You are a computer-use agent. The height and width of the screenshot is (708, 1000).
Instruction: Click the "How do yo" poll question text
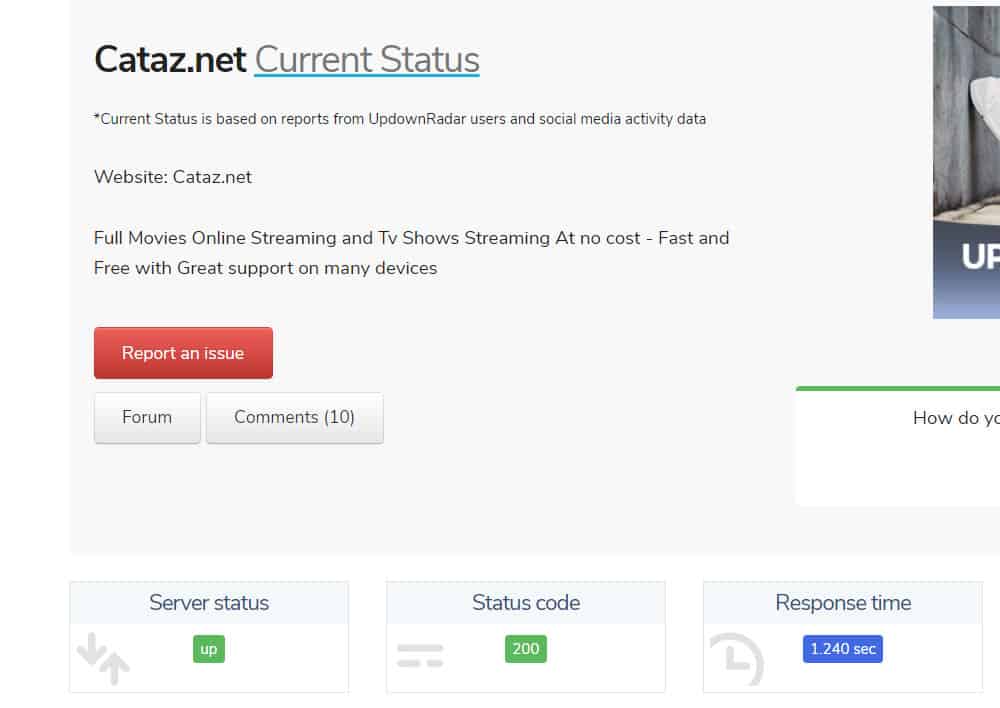tap(955, 418)
